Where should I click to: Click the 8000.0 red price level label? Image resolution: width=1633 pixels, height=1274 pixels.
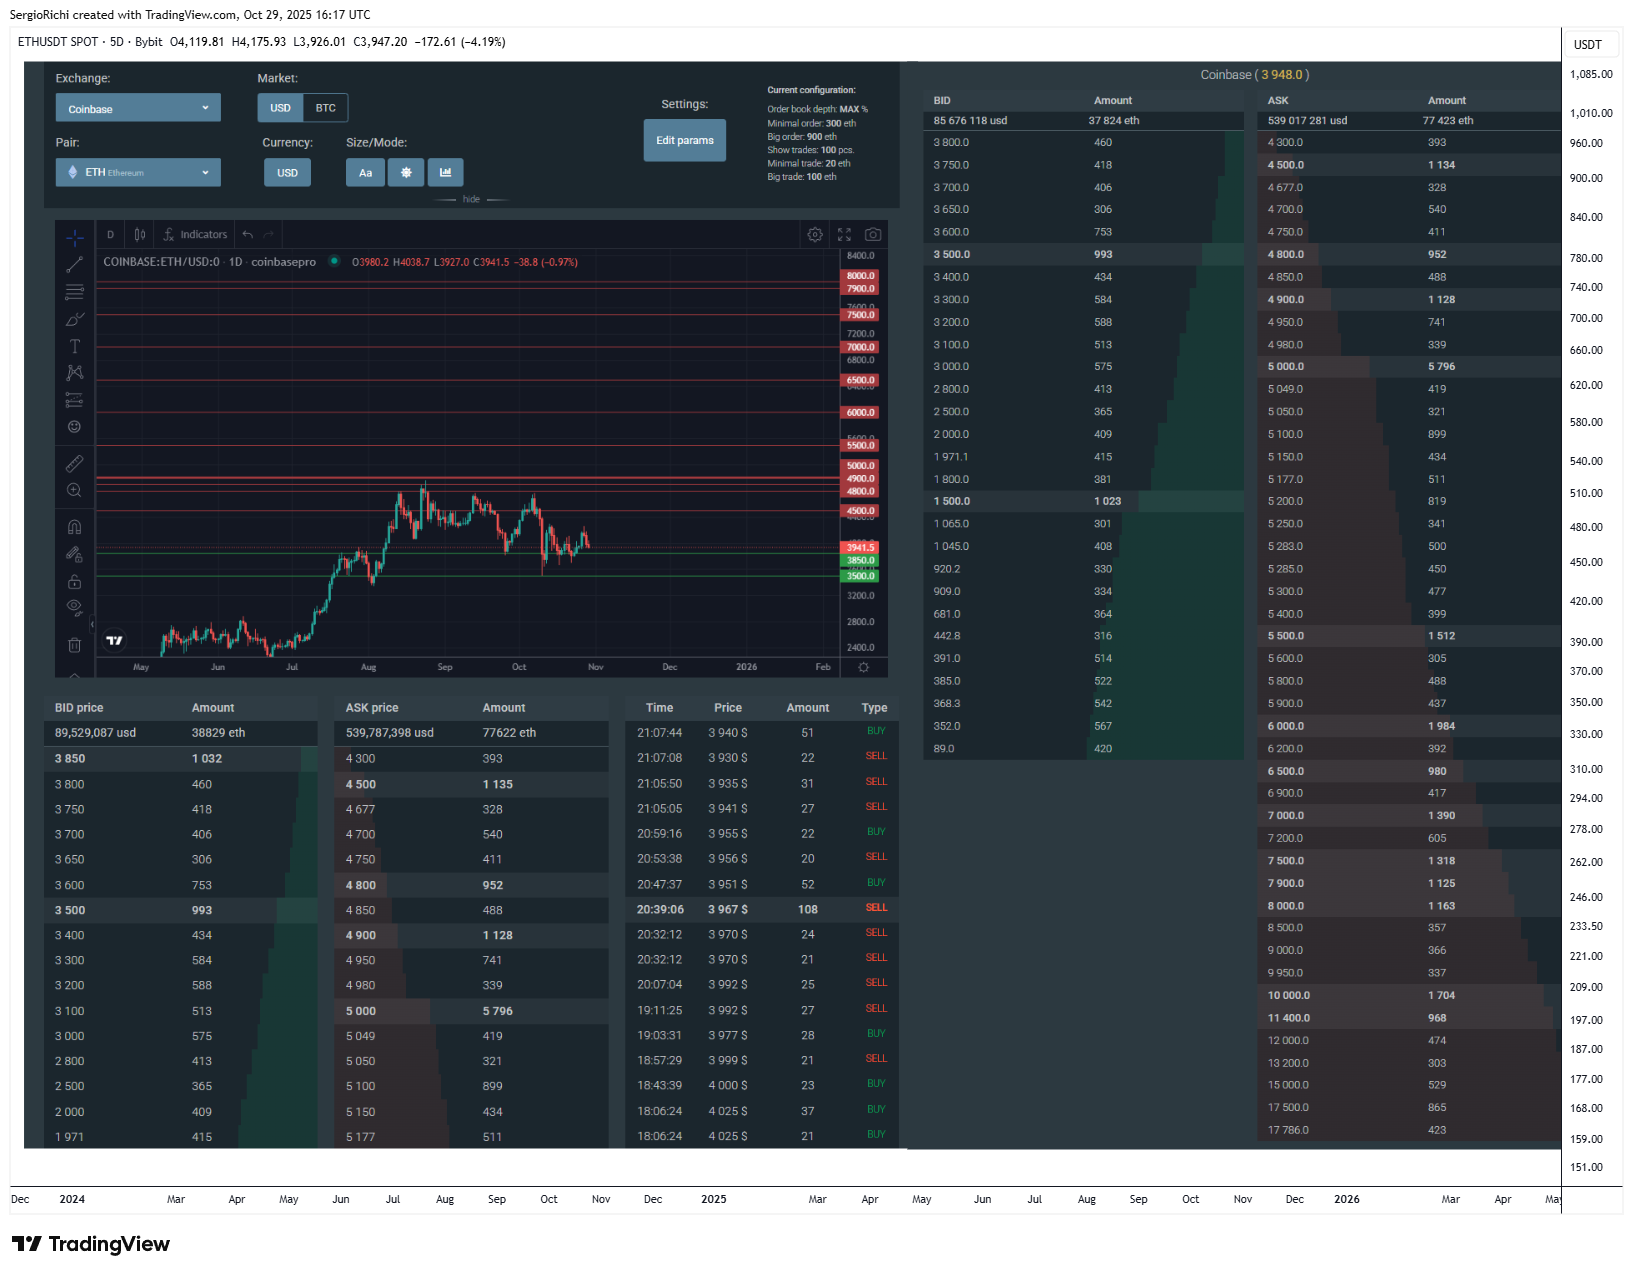[x=860, y=276]
